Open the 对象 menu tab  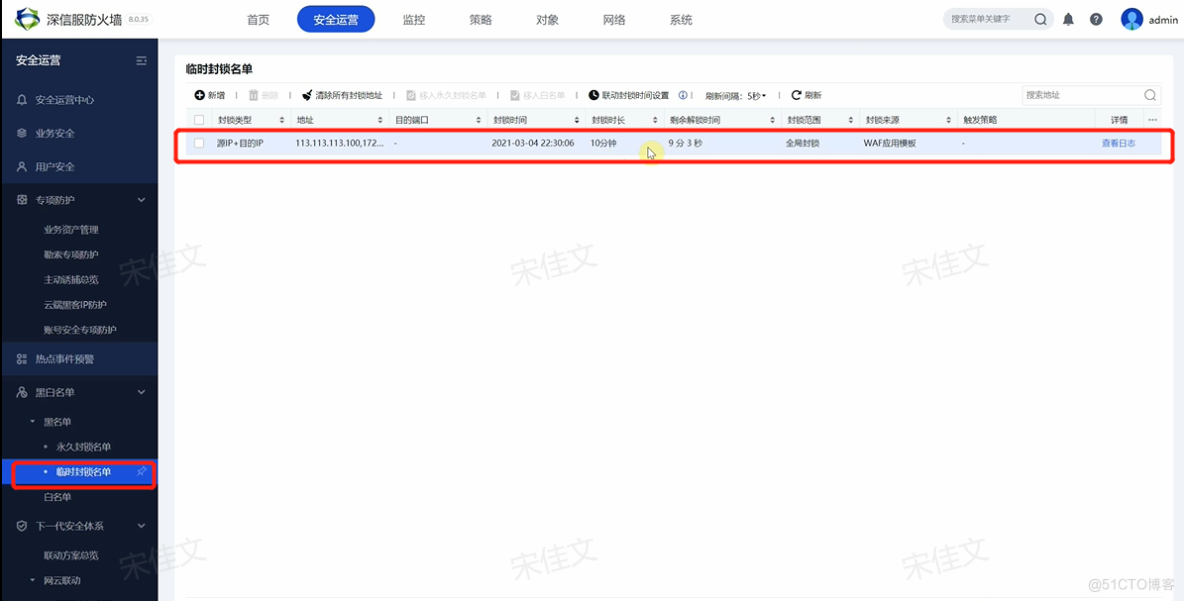[547, 18]
